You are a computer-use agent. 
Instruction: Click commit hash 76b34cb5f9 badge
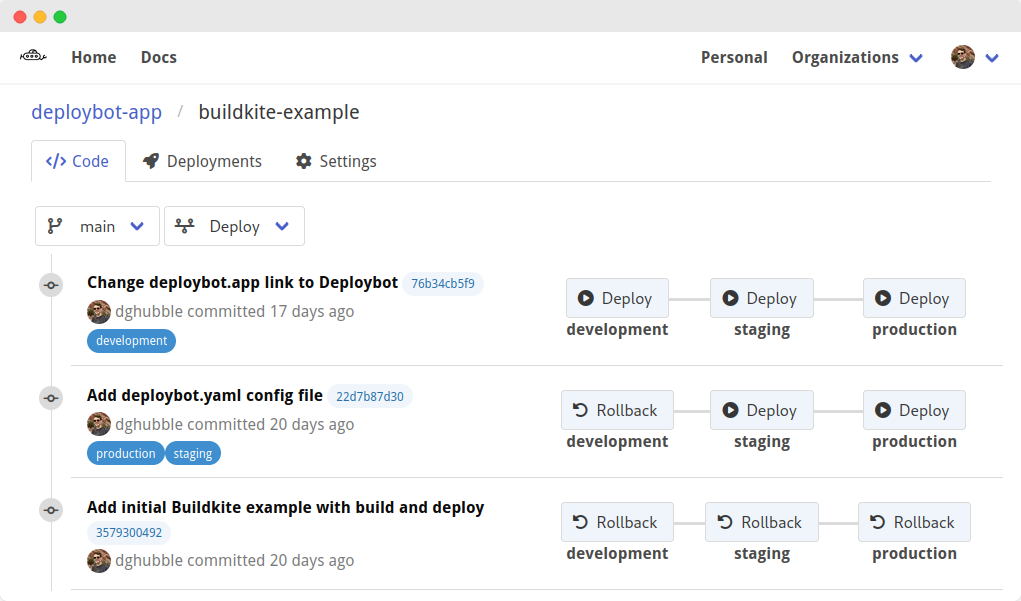[x=443, y=283]
